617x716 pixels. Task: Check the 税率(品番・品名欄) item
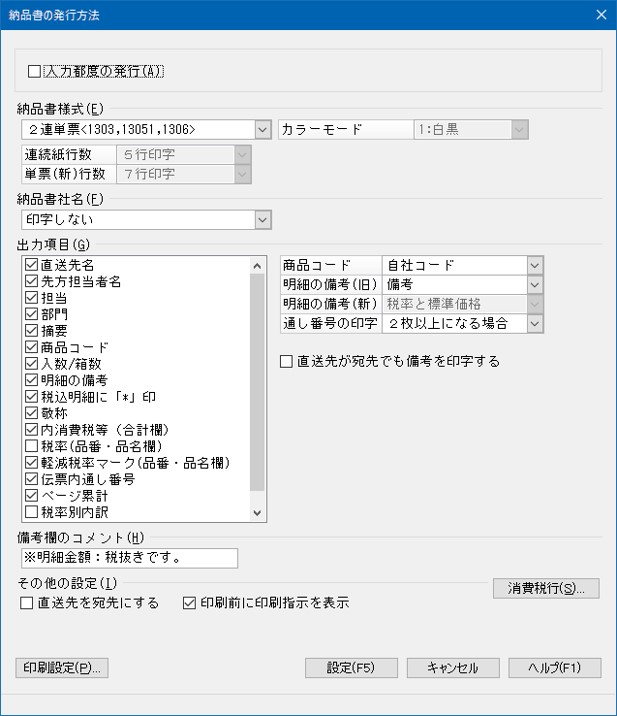point(31,445)
